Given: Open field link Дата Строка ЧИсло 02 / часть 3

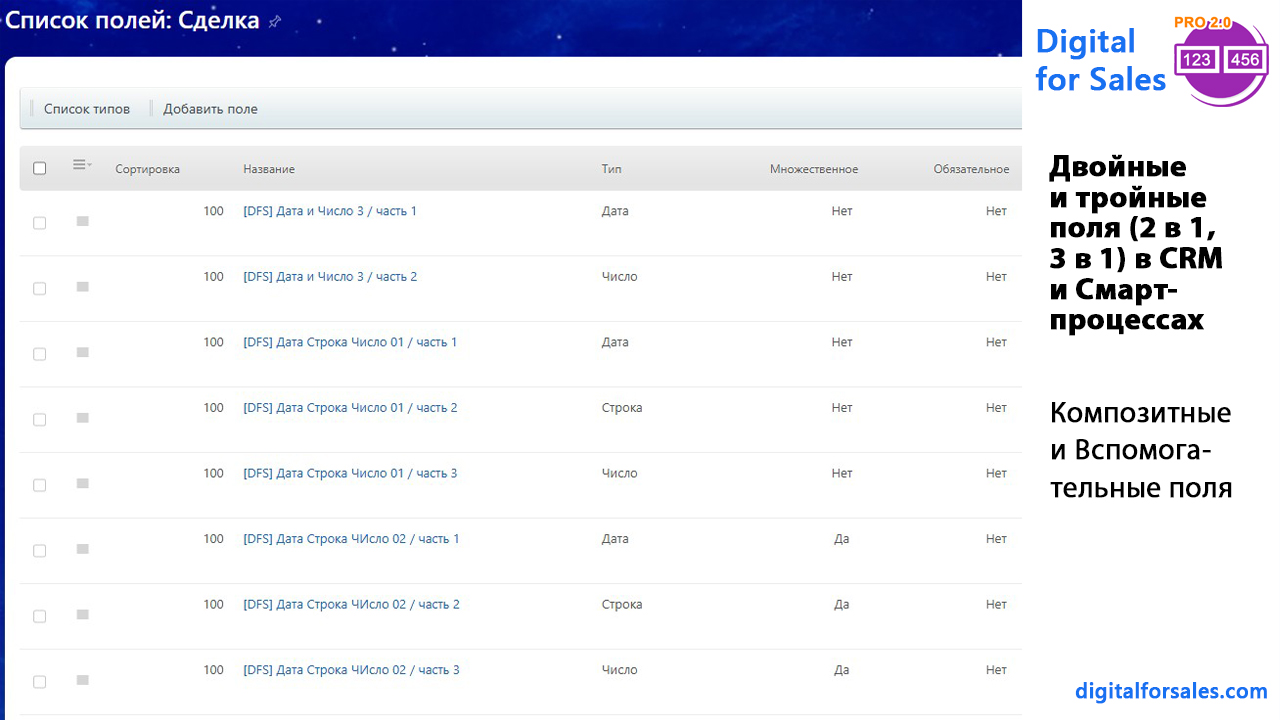Looking at the screenshot, I should tap(351, 670).
